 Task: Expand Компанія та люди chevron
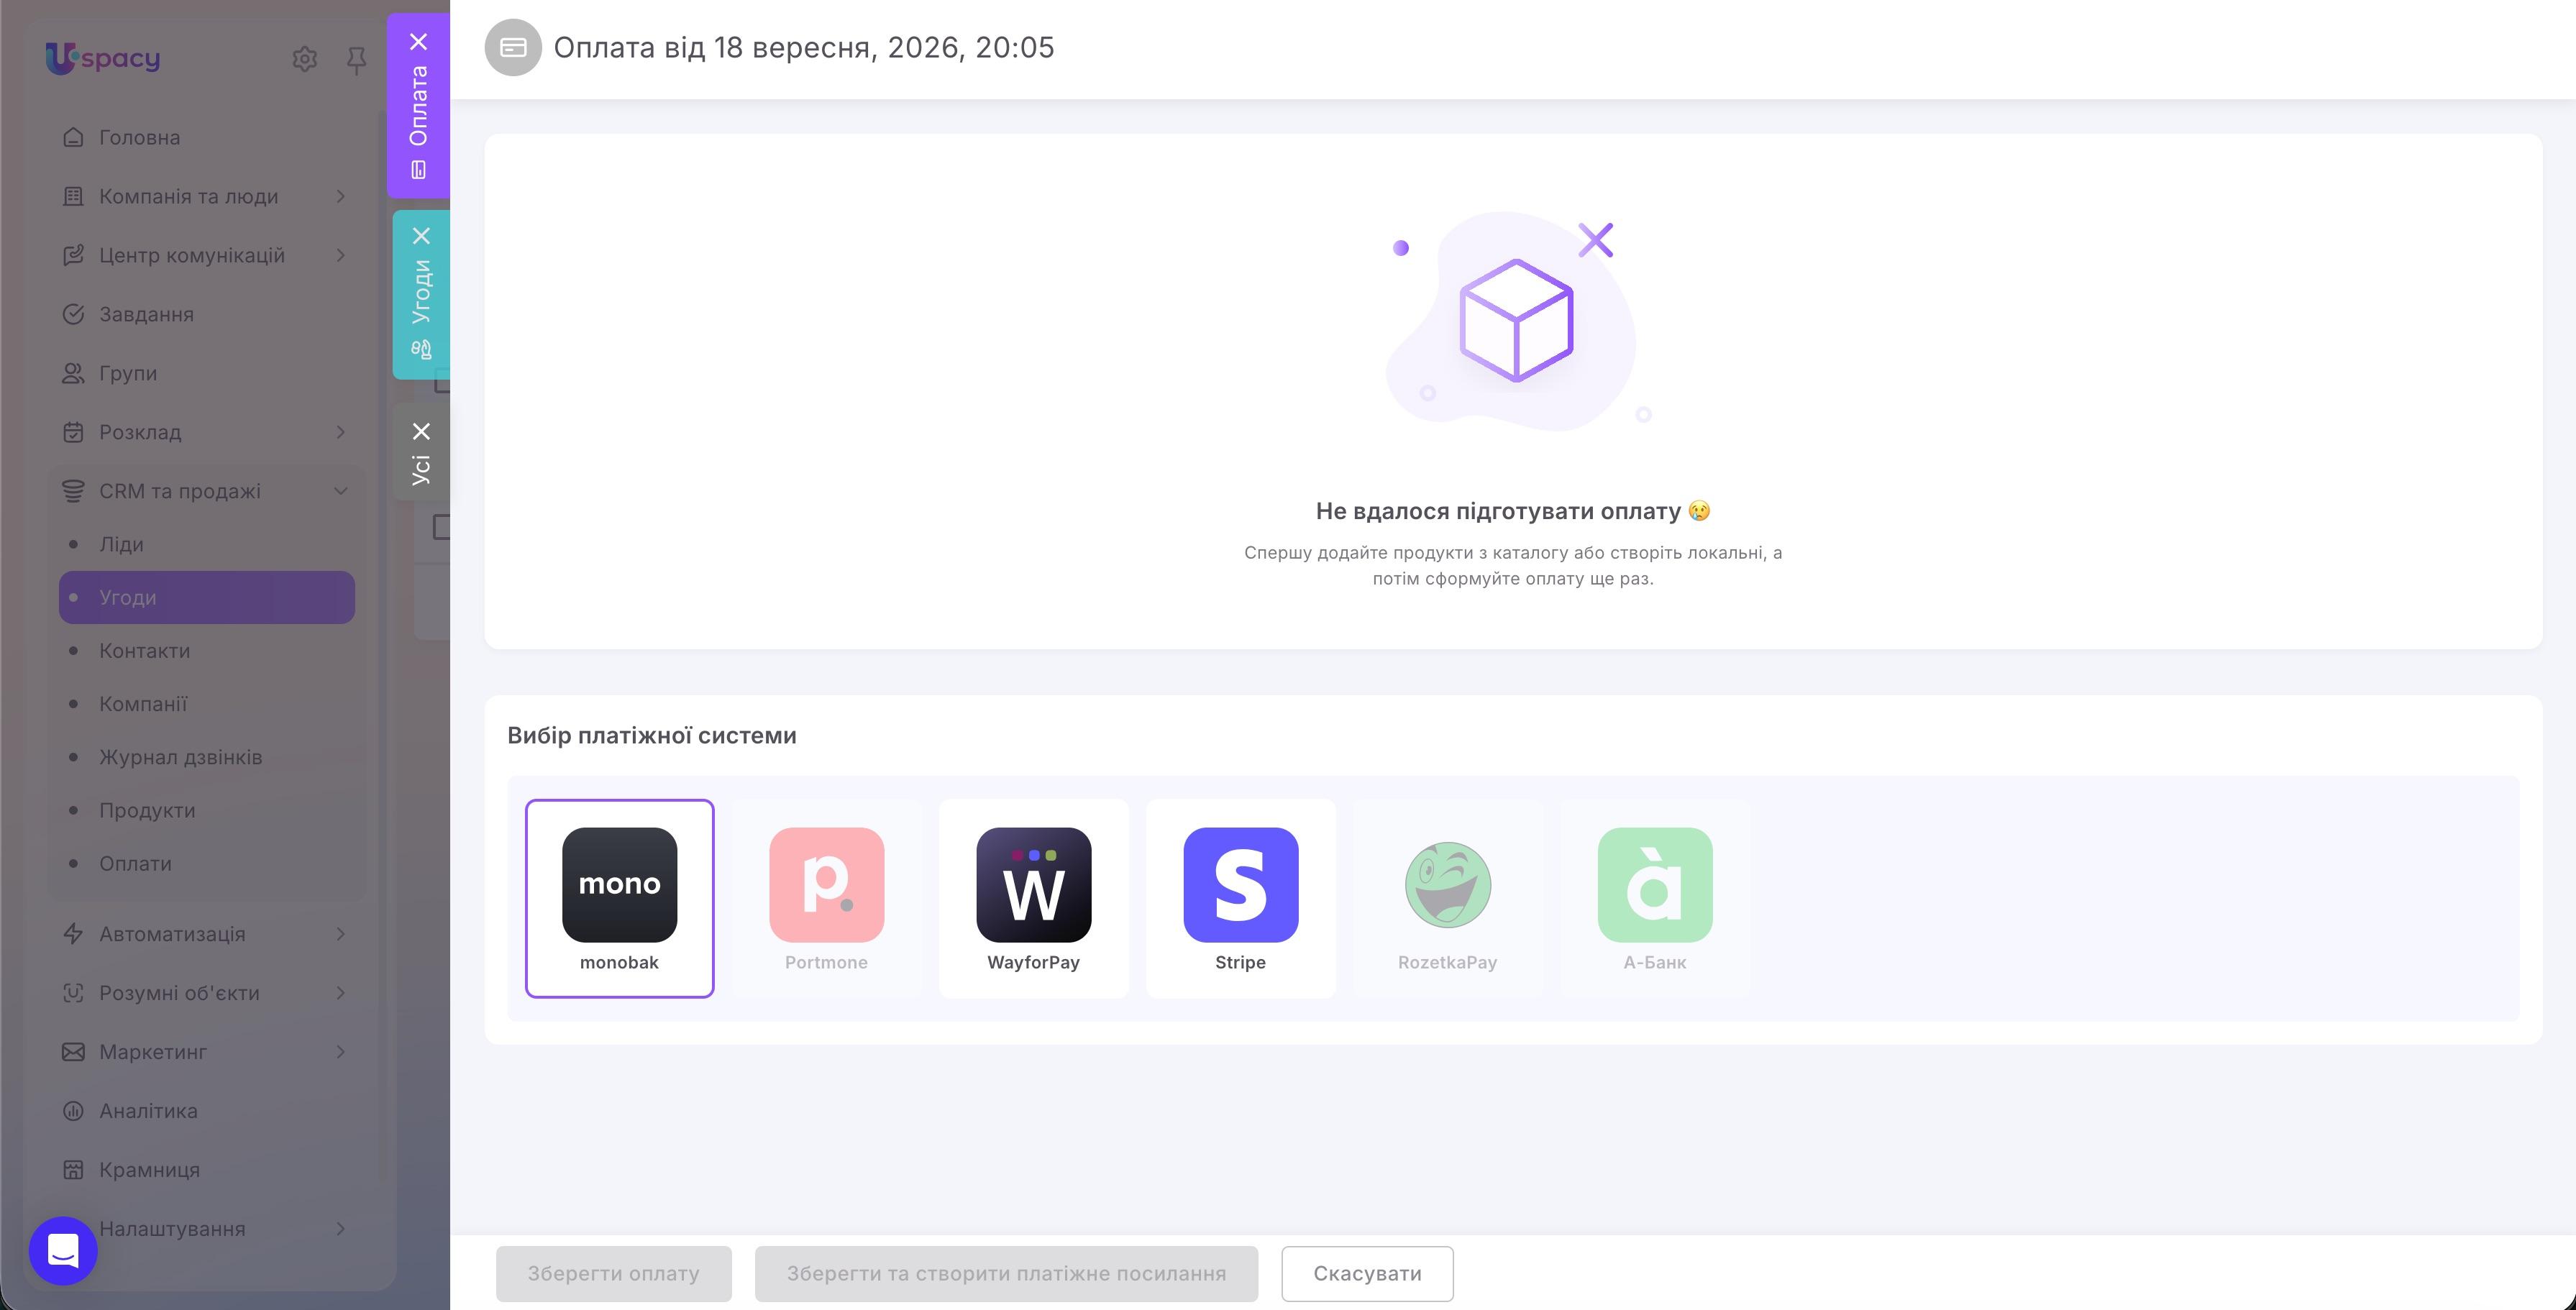point(341,196)
